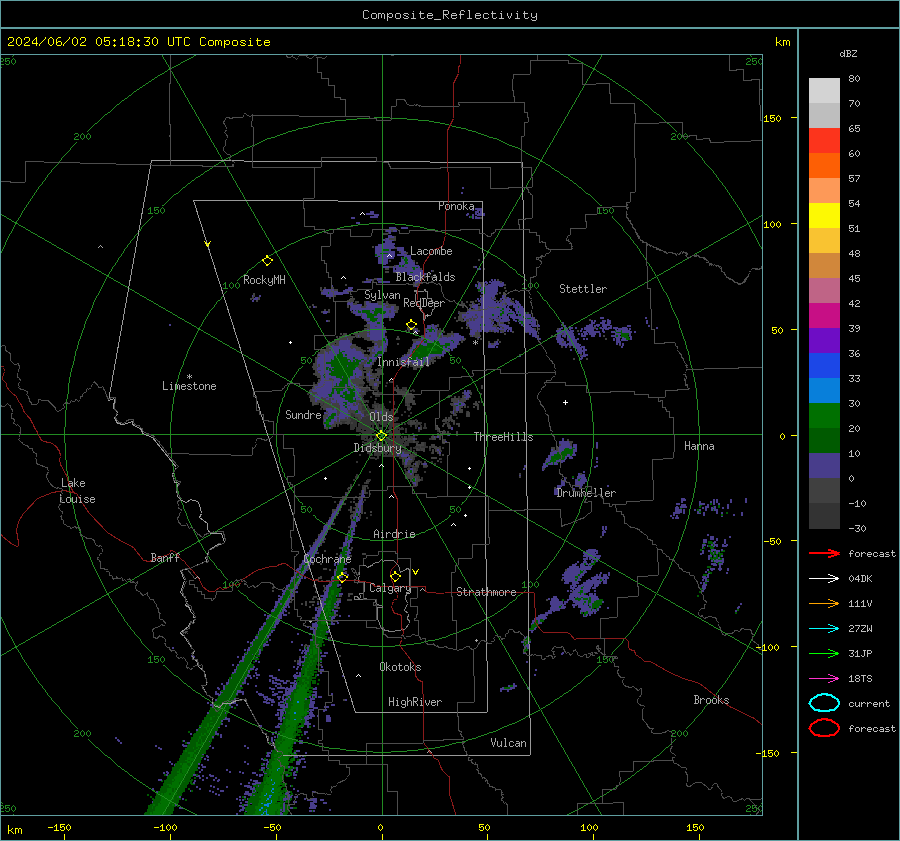
Task: Click the RedDeer city label
Action: point(424,303)
